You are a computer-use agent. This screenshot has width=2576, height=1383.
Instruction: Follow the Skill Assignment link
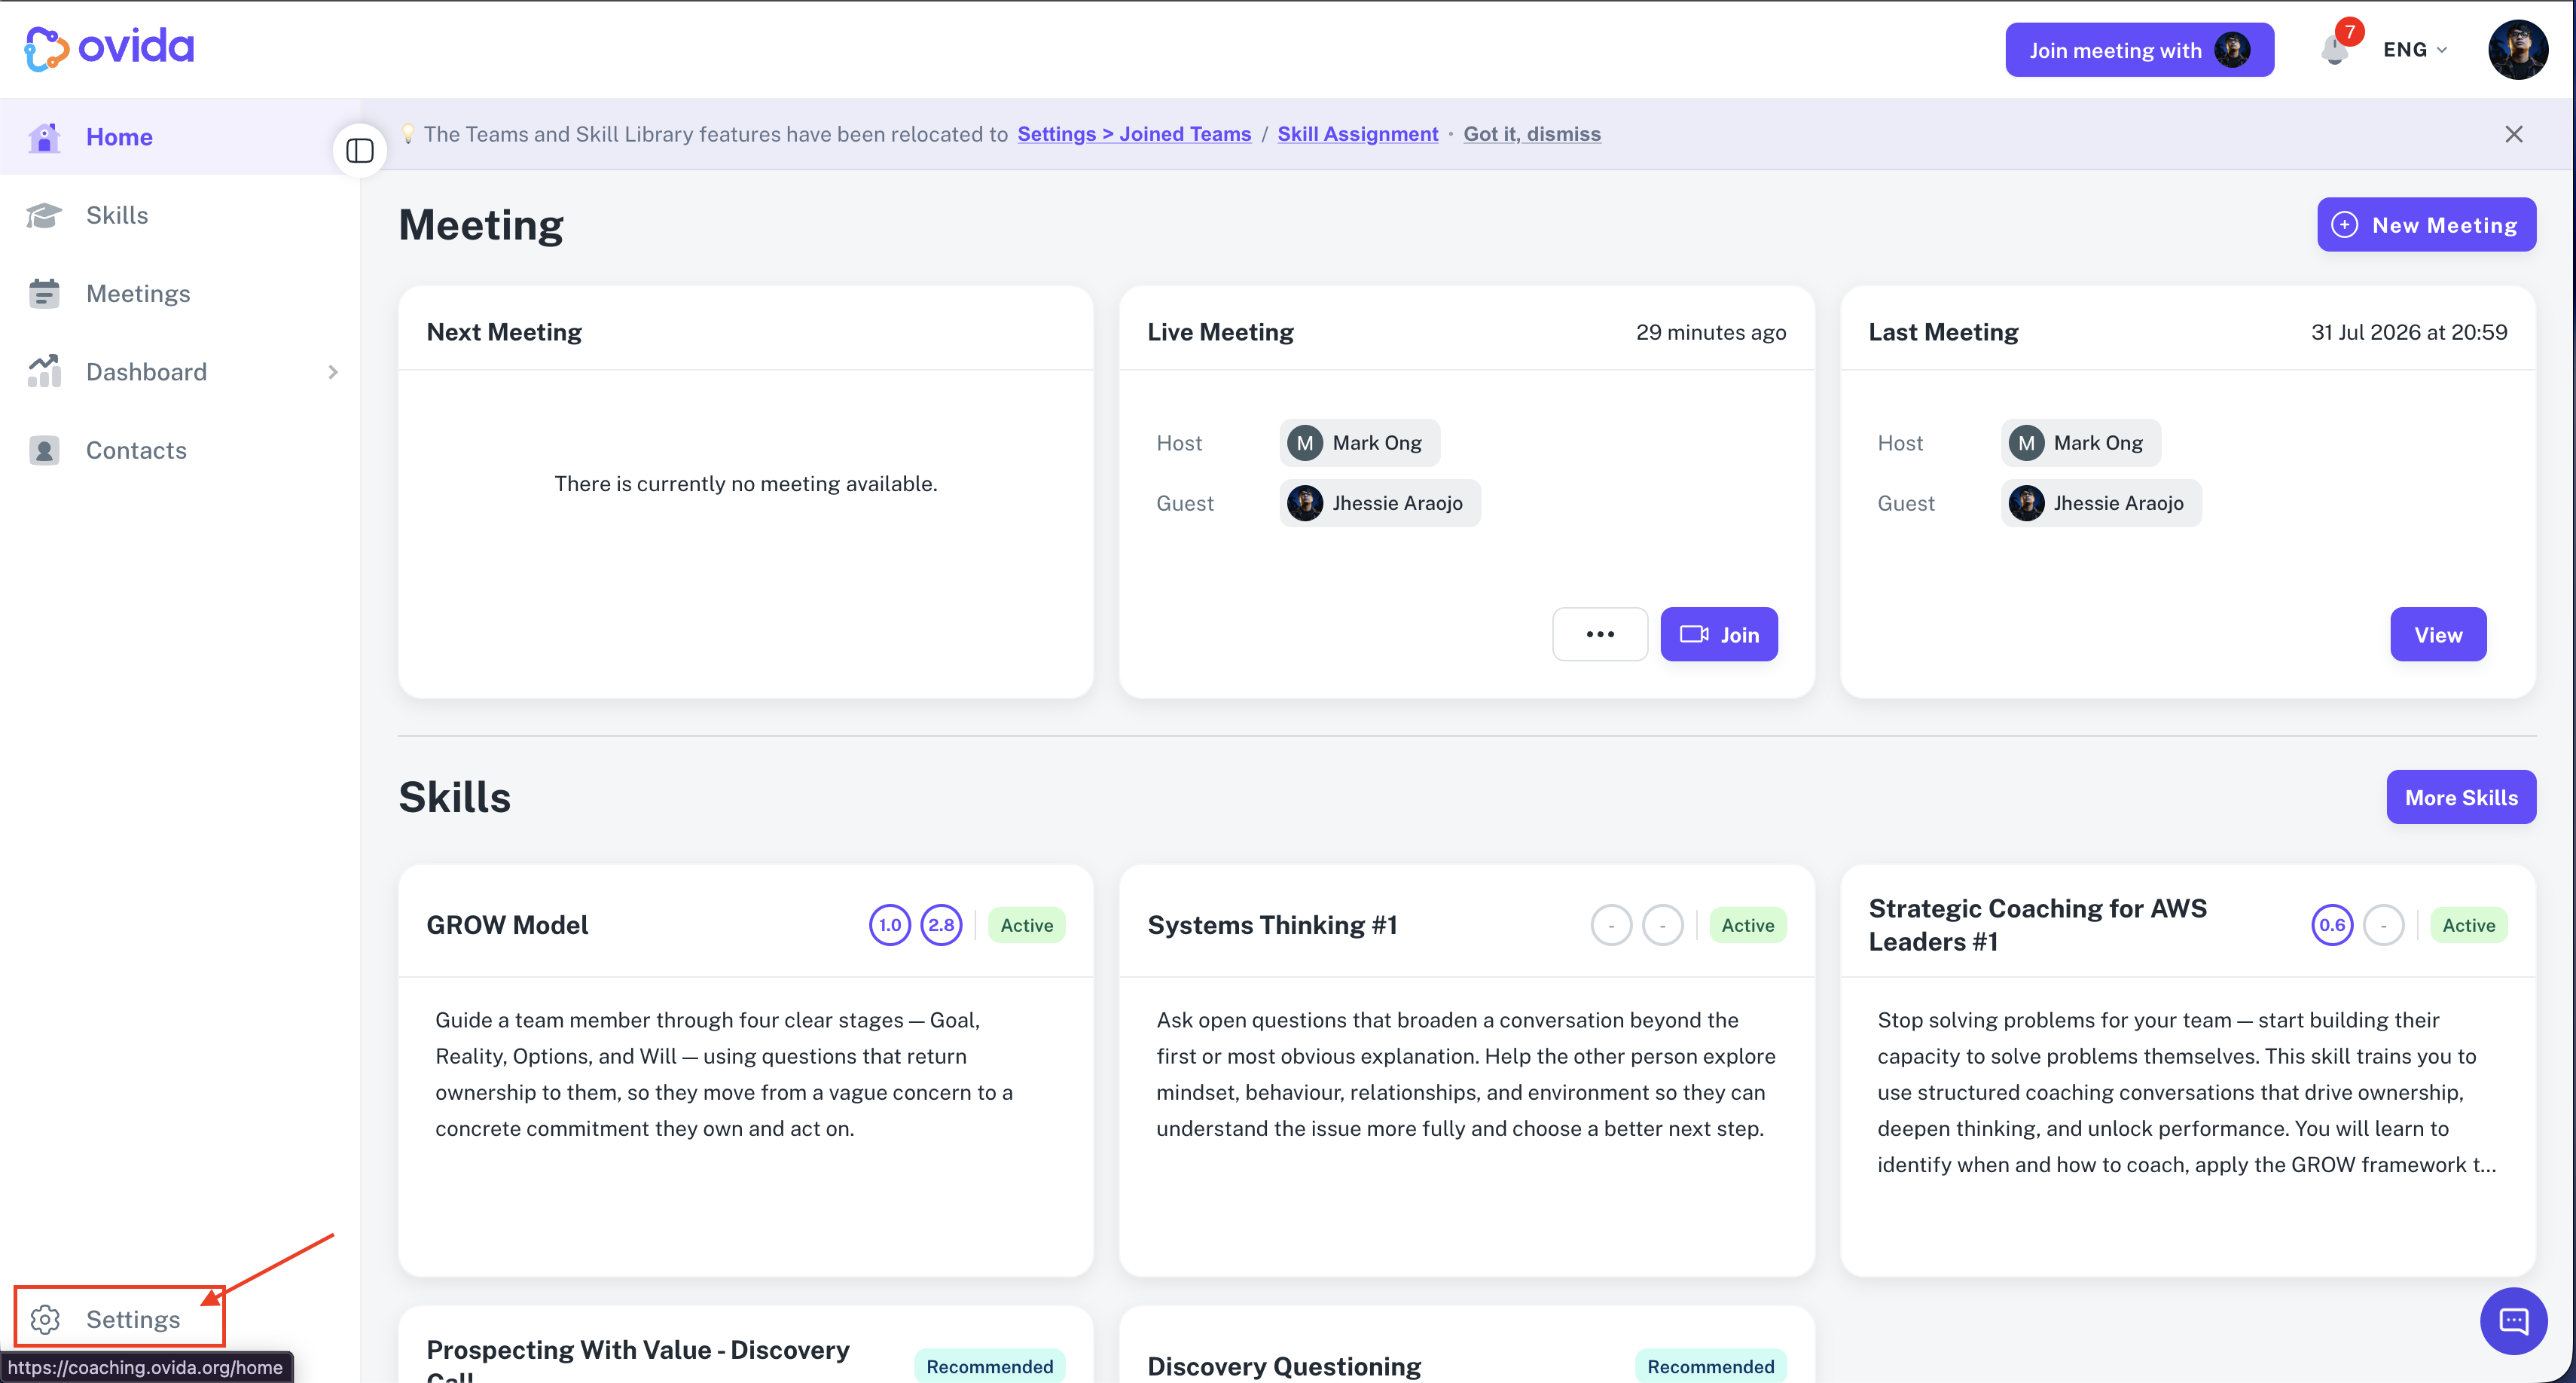click(1357, 134)
